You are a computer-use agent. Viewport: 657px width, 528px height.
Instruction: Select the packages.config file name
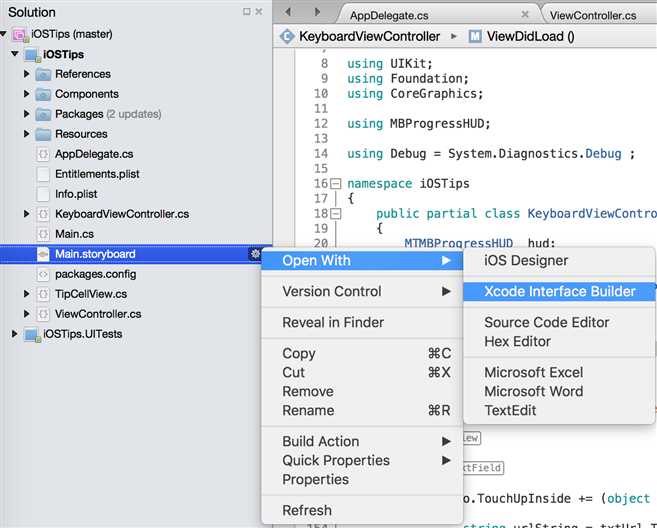96,274
